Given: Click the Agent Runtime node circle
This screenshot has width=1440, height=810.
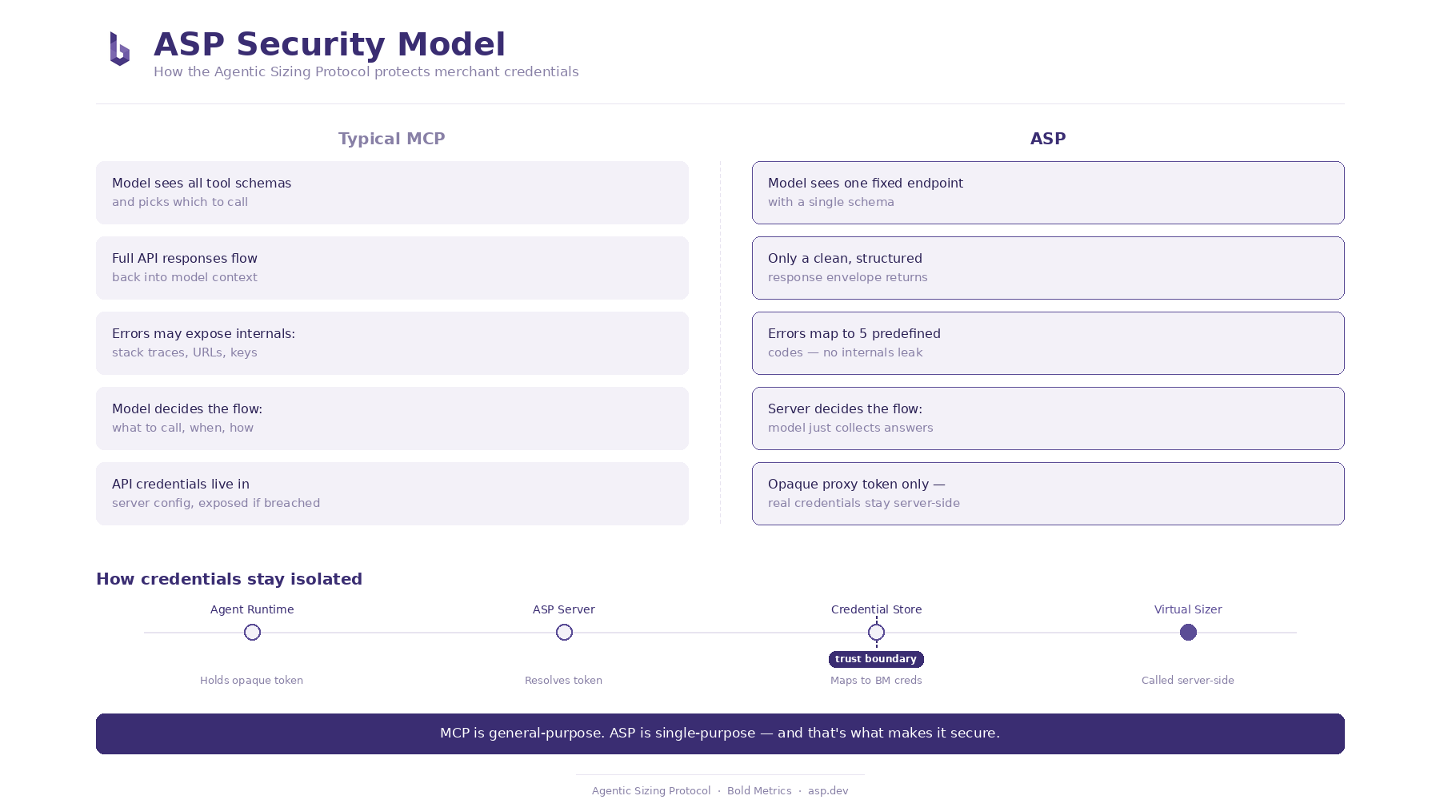Looking at the screenshot, I should tap(252, 632).
